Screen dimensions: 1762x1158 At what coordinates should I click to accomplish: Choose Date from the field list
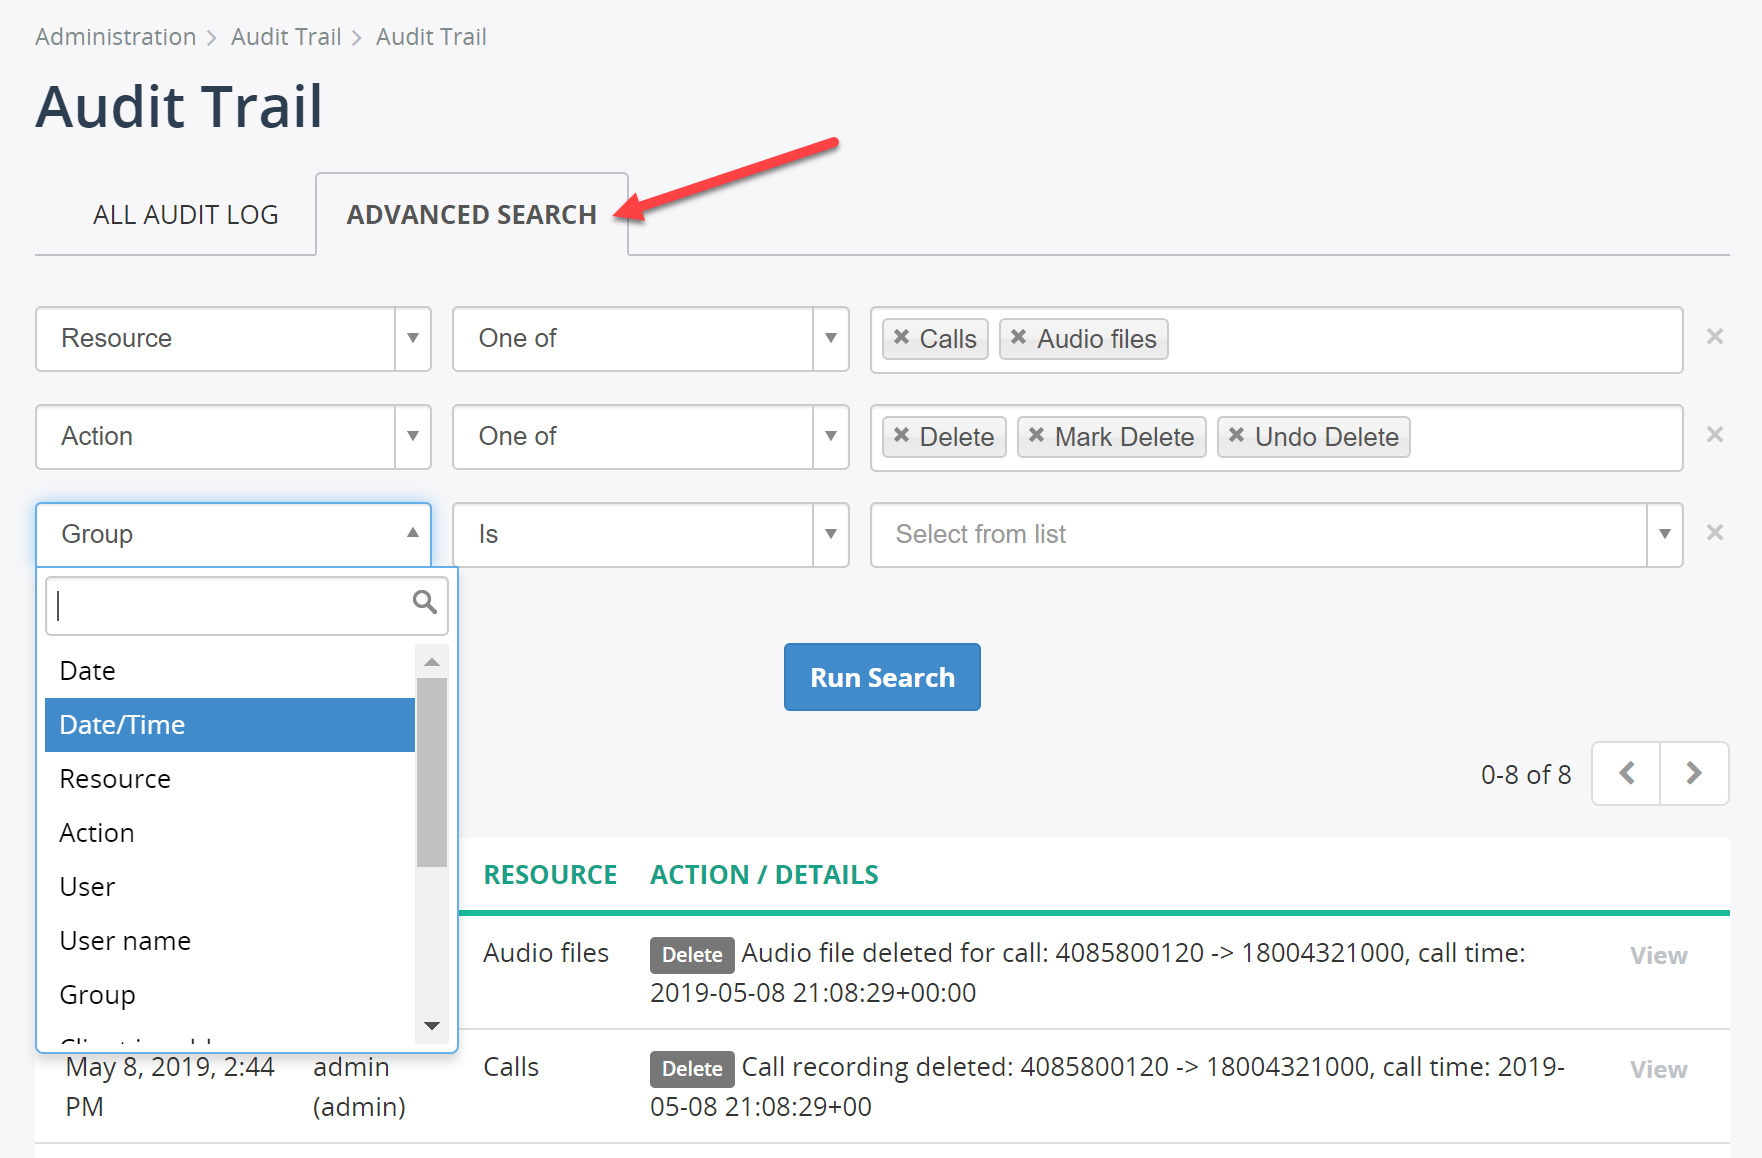230,671
